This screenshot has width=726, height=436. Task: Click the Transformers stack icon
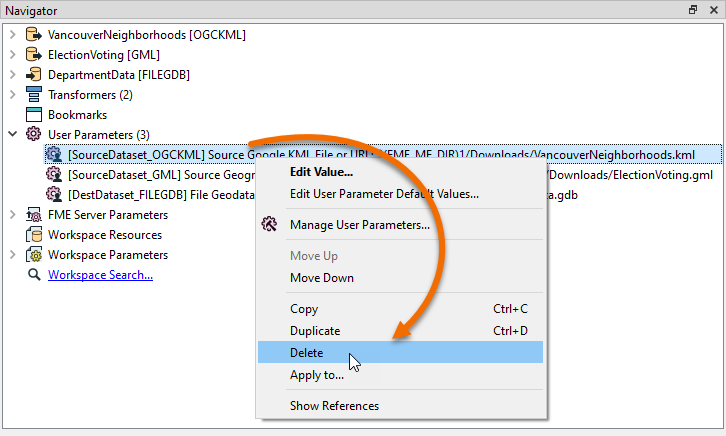pos(33,95)
